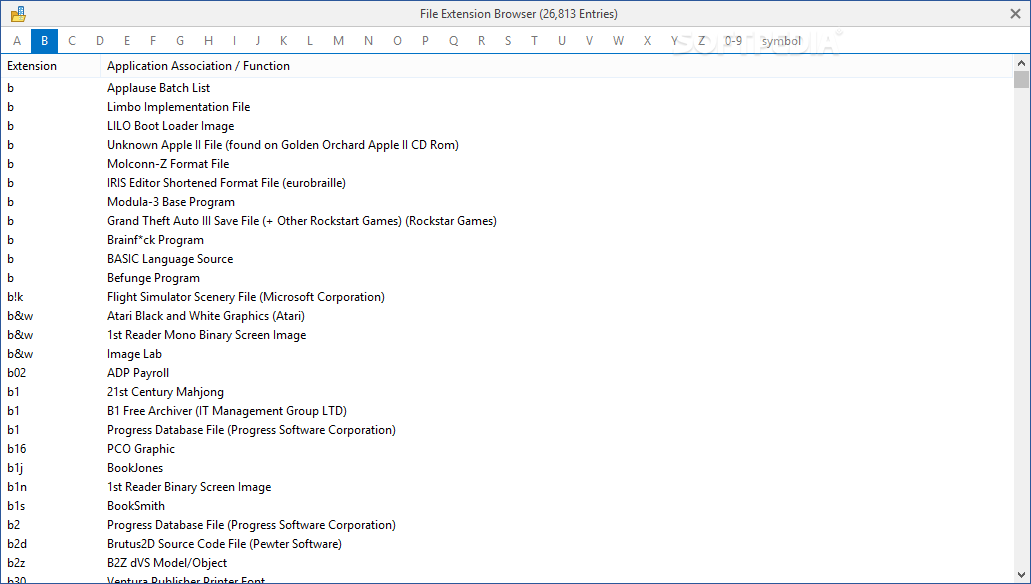The width and height of the screenshot is (1031, 584).
Task: Show extensions starting with L
Action: [310, 41]
